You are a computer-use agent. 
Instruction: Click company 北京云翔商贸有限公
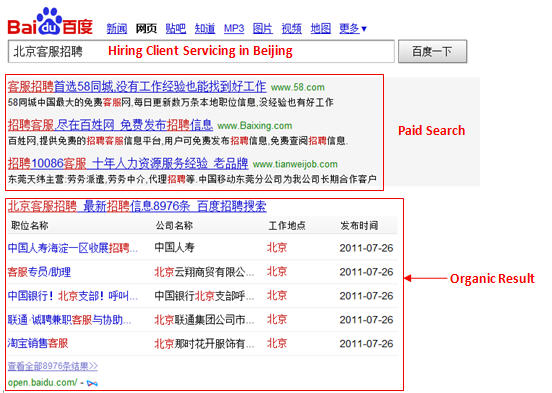(x=204, y=272)
